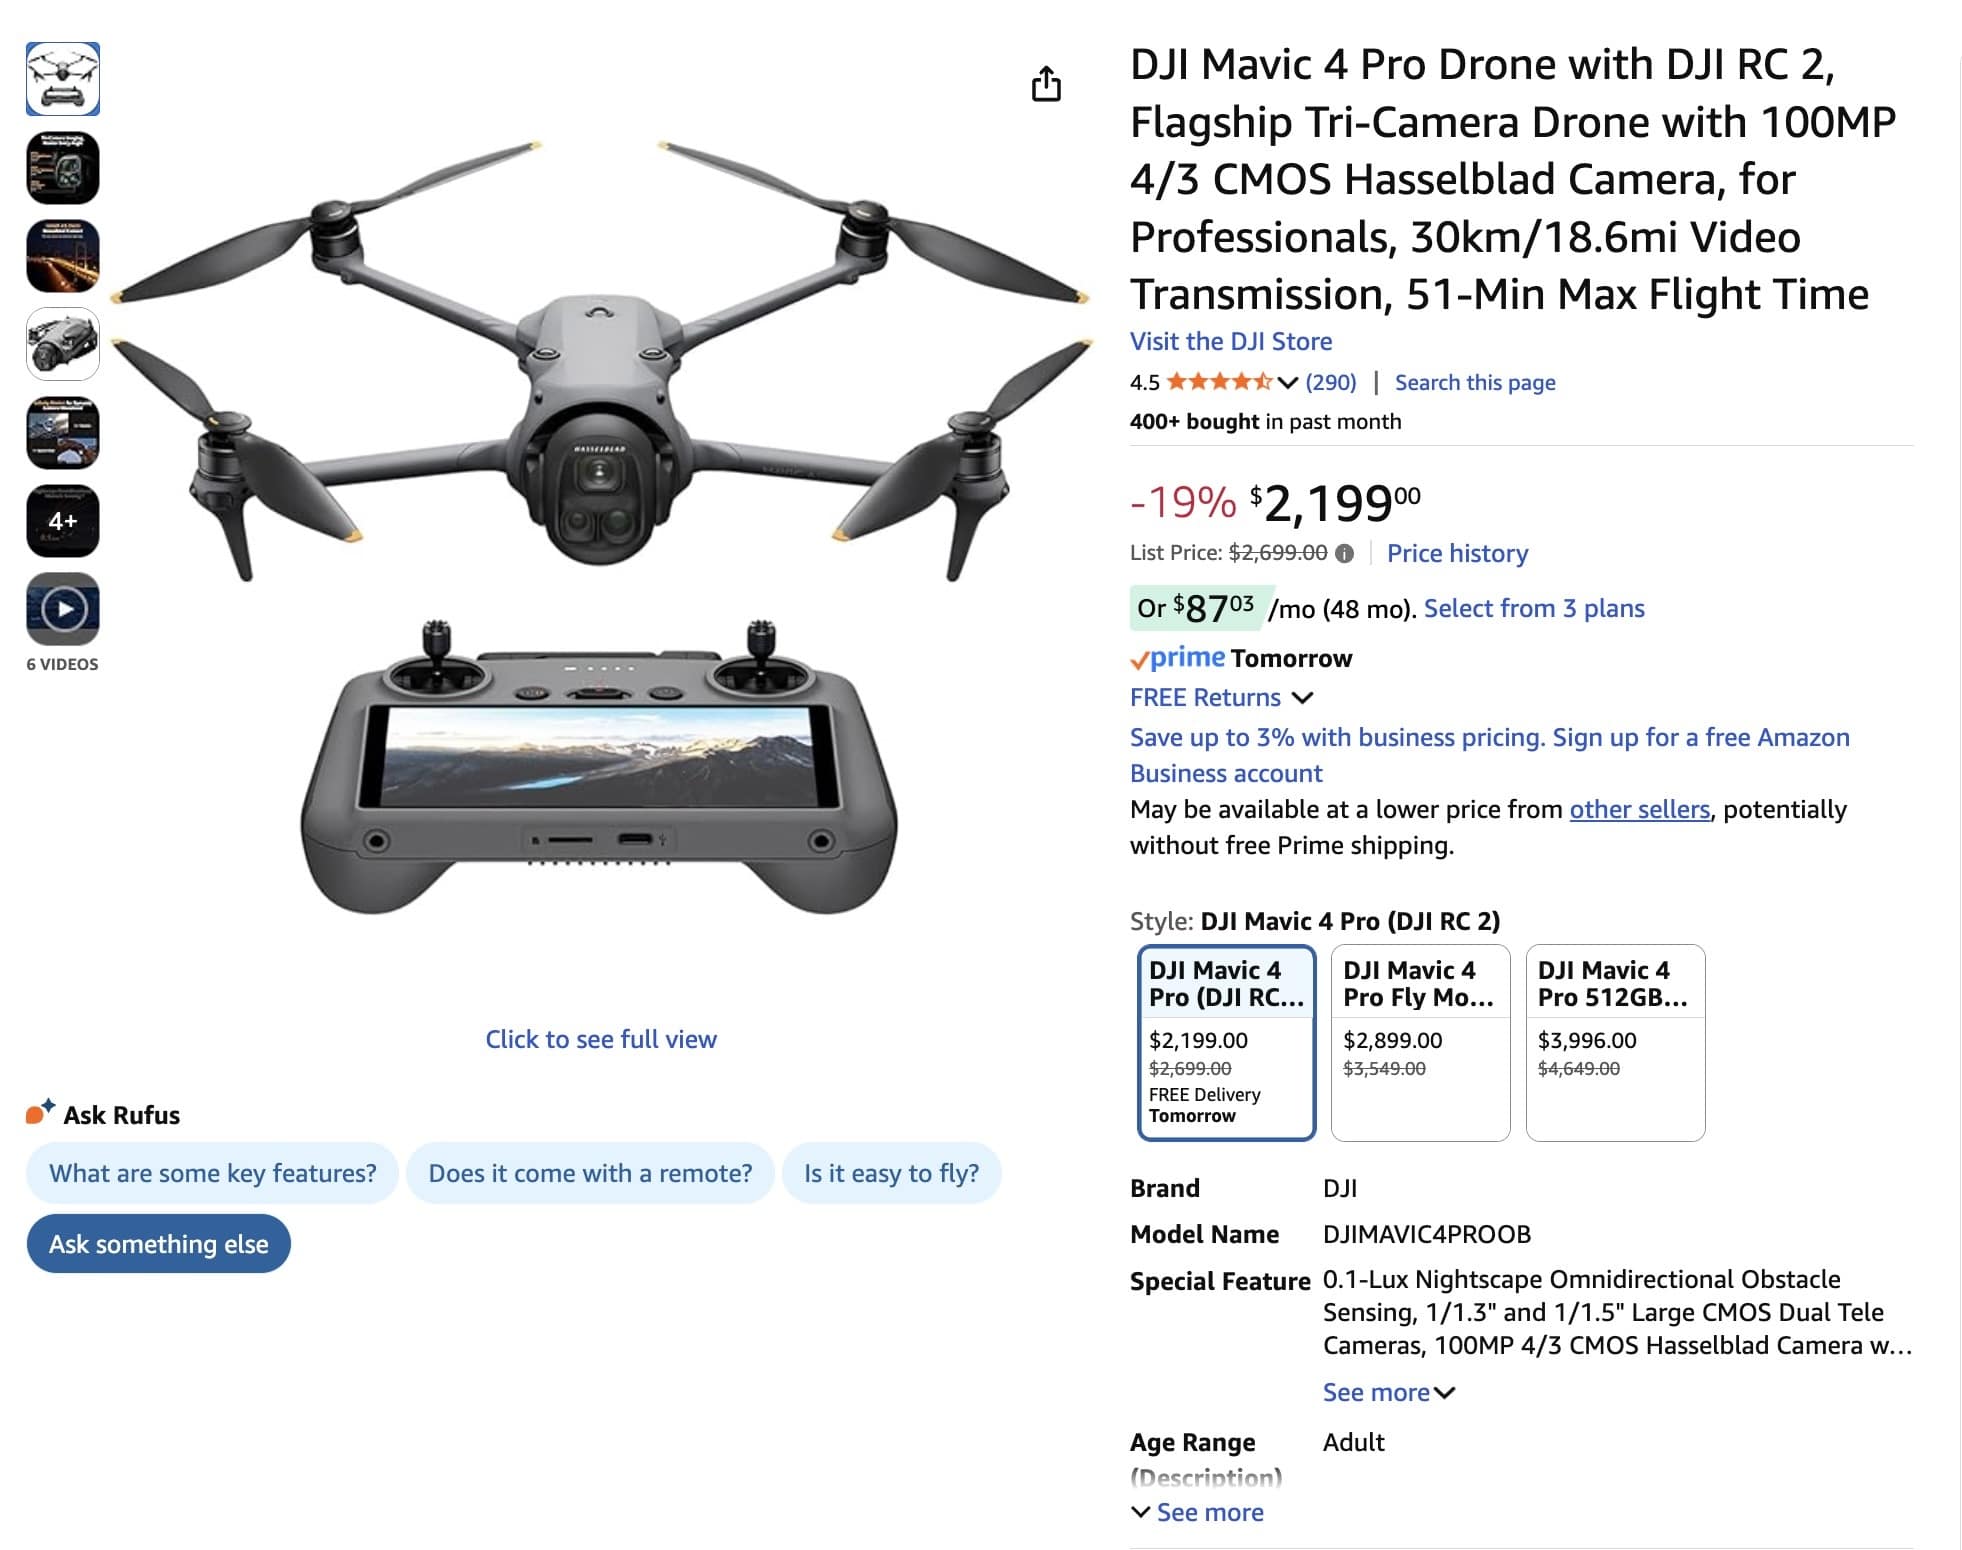Image resolution: width=1962 pixels, height=1550 pixels.
Task: Open the Price history link
Action: click(x=1459, y=553)
